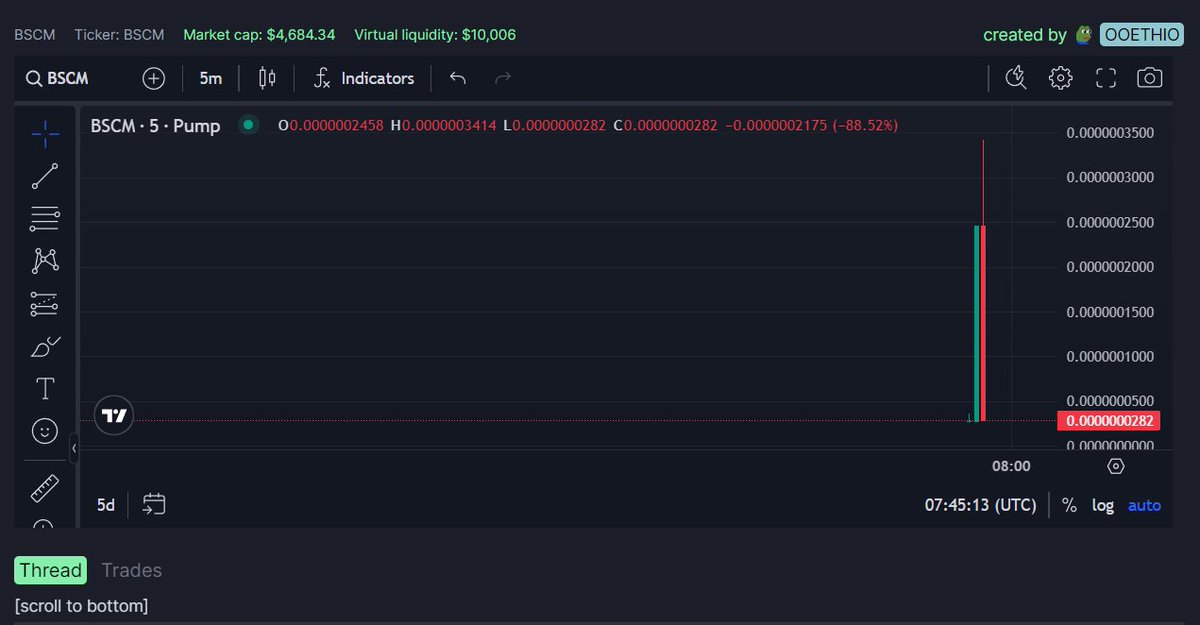
Task: Switch to the Thread tab
Action: [50, 570]
